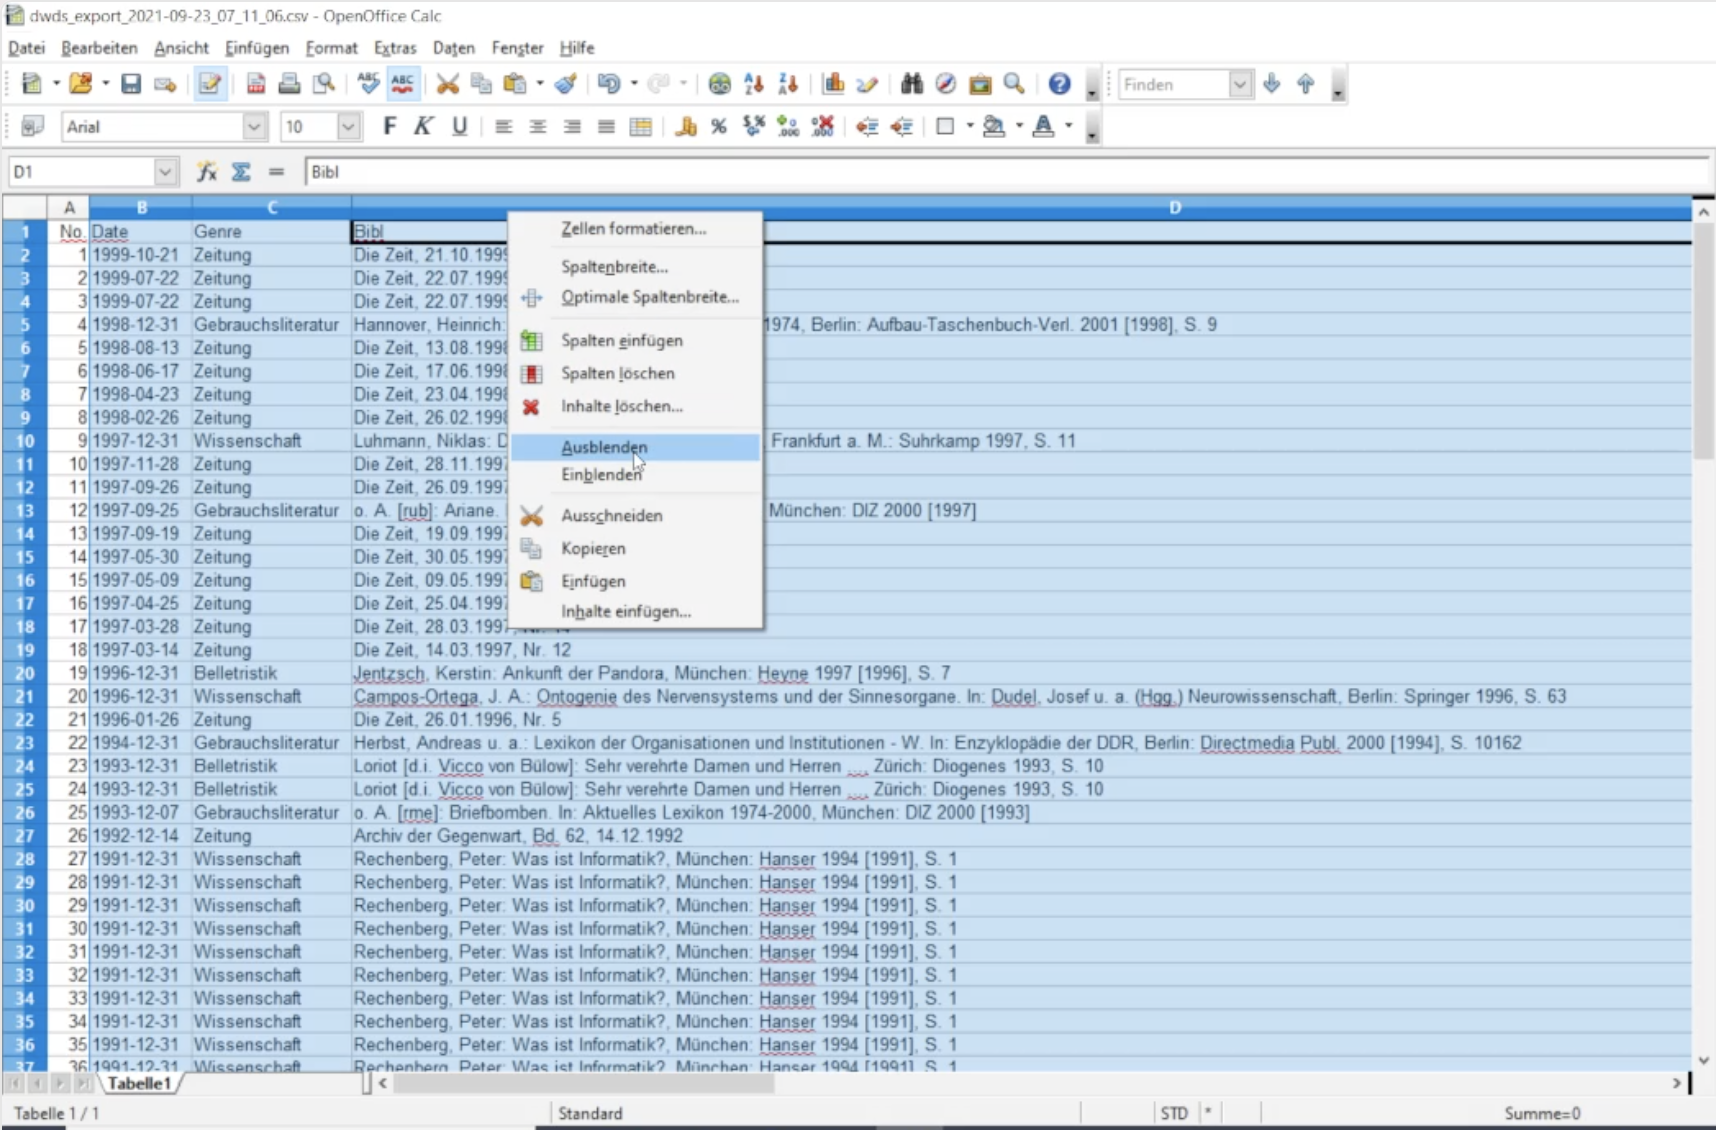Select Ausblenden in context menu
The height and width of the screenshot is (1130, 1716).
(635, 447)
